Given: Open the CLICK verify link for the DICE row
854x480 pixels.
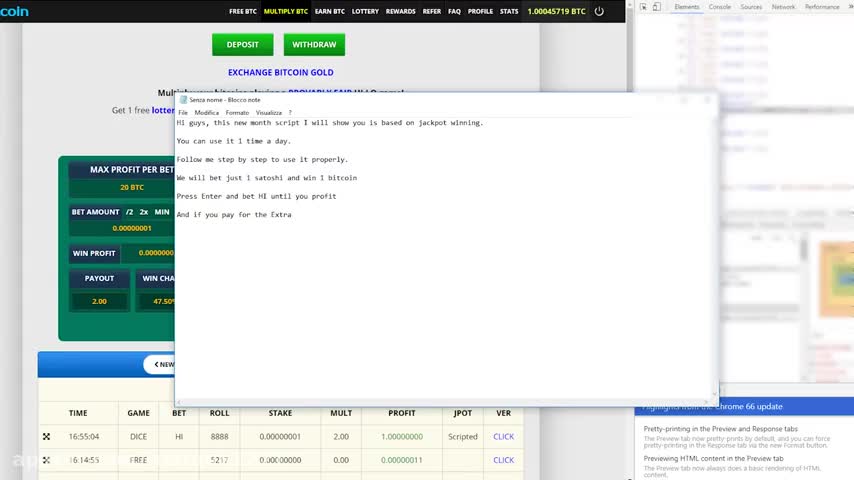Looking at the screenshot, I should tap(503, 437).
